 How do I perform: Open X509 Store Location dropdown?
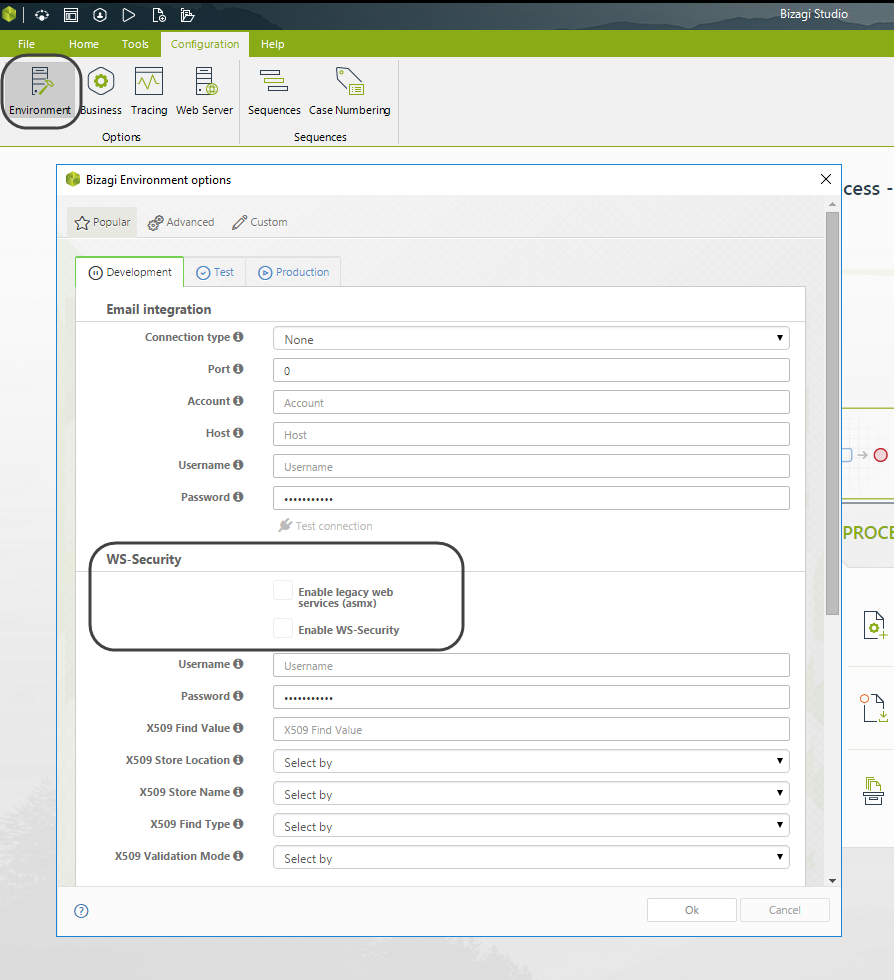click(531, 761)
